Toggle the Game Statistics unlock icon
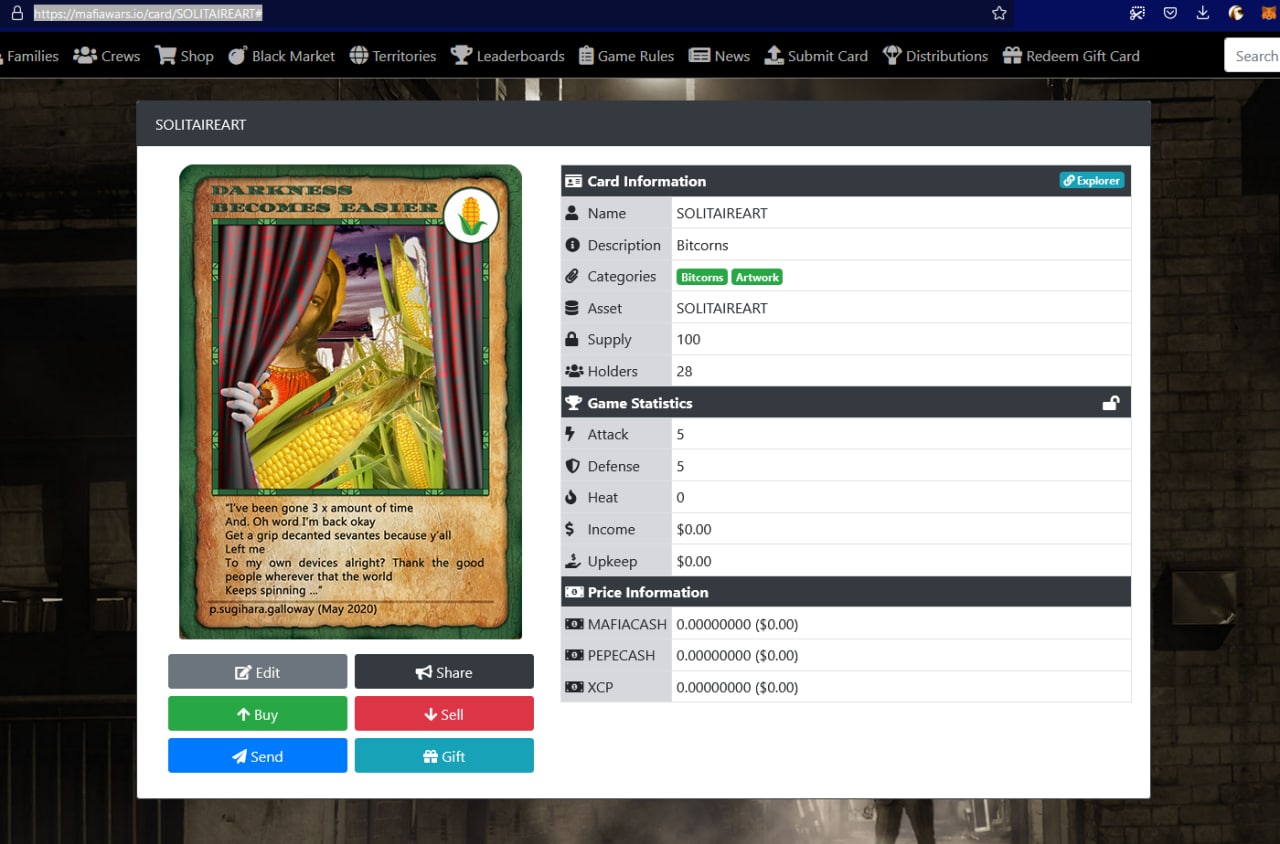The width and height of the screenshot is (1280, 844). pos(1111,403)
